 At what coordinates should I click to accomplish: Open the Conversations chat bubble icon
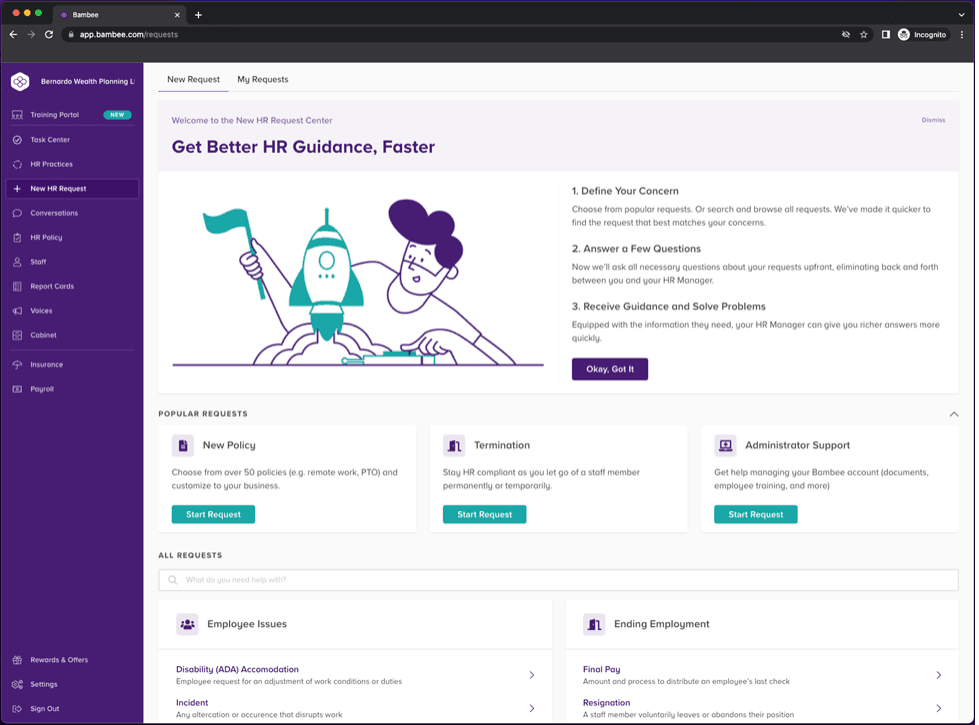coord(17,213)
